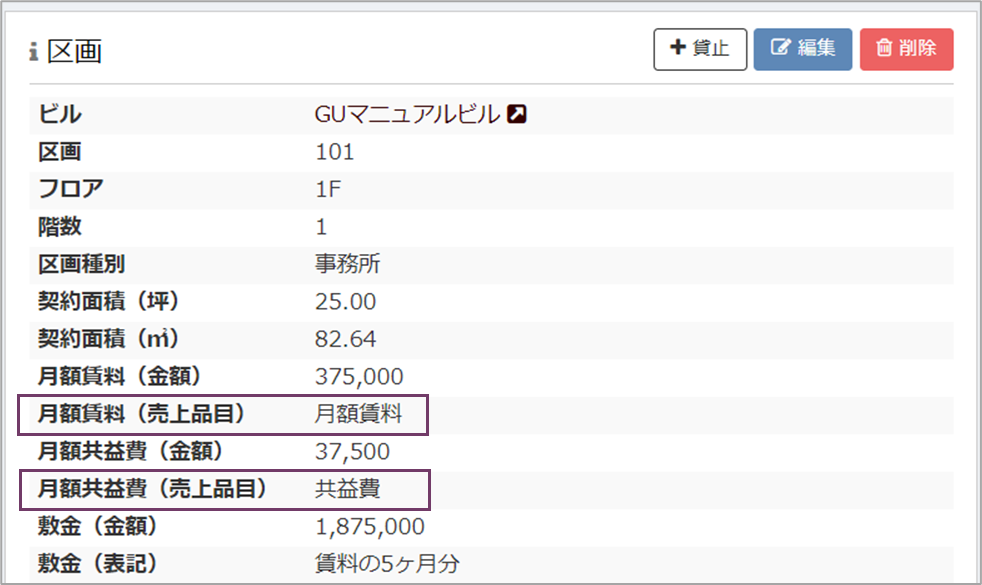
Task: Hit the red 削除 delete button
Action: coord(906,49)
